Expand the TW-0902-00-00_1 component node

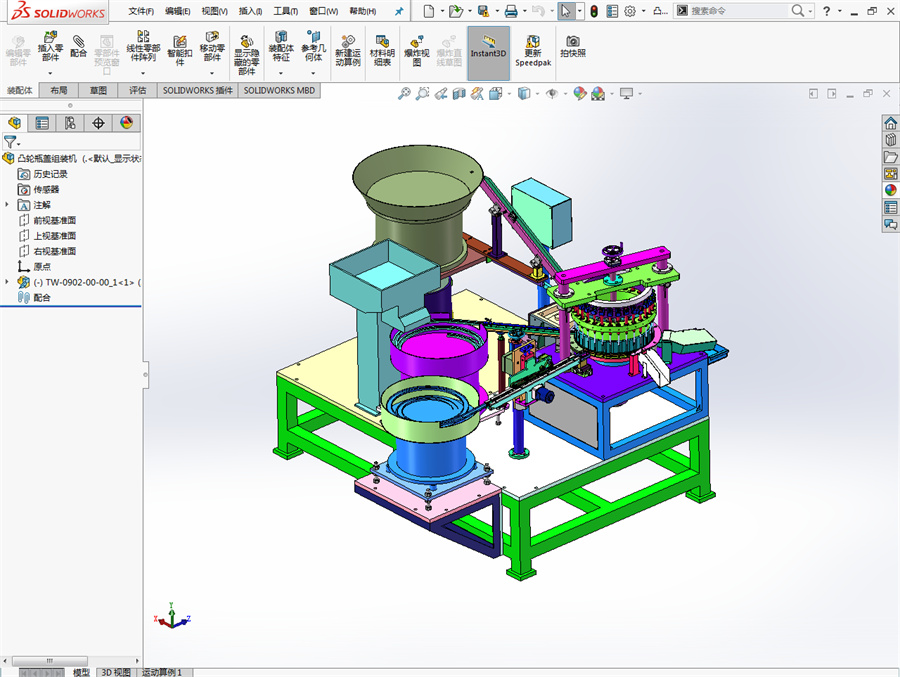pos(8,282)
